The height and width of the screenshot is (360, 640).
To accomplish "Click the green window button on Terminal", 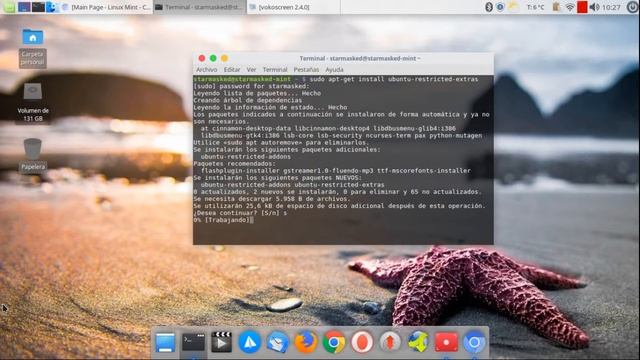I will click(x=213, y=58).
